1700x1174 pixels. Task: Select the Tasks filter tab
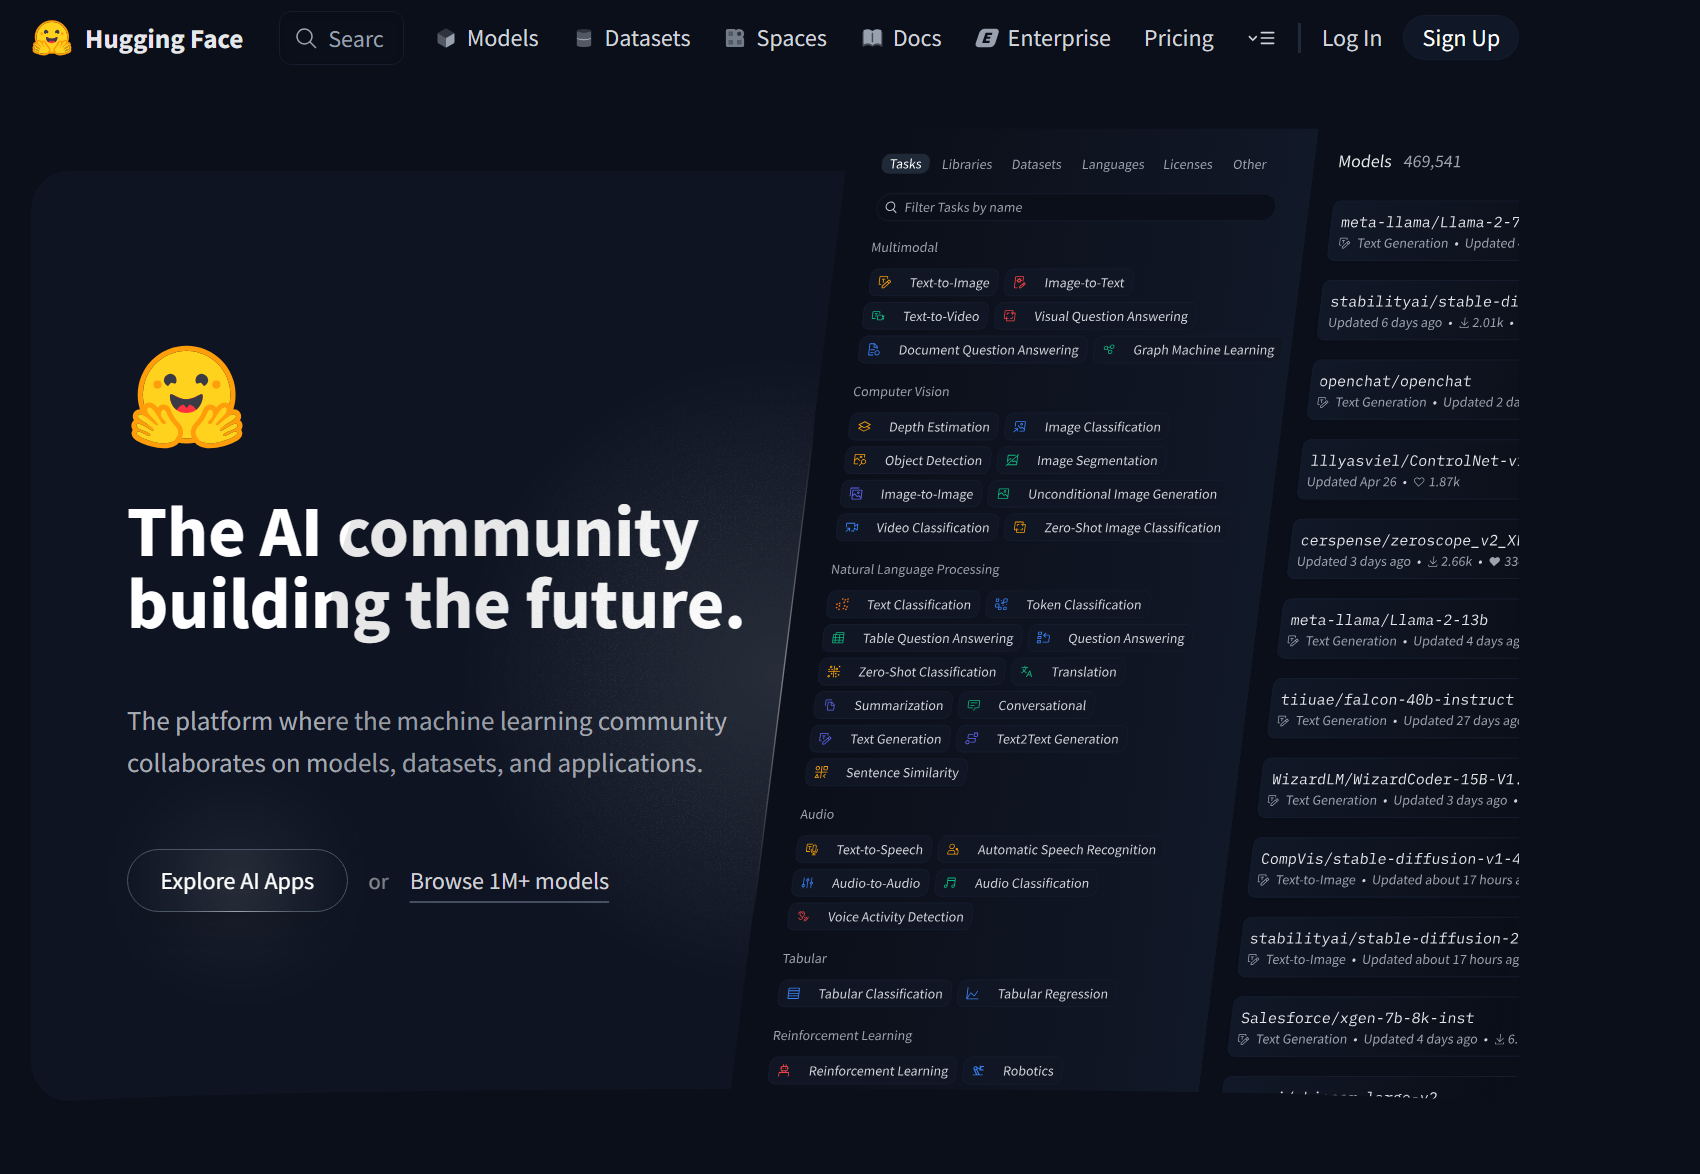point(905,164)
